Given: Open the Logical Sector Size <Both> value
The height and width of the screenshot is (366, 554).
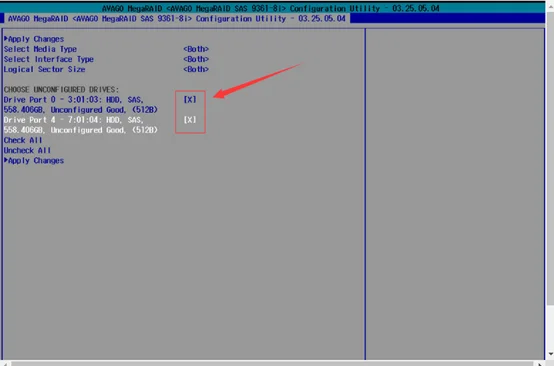Looking at the screenshot, I should tap(196, 69).
